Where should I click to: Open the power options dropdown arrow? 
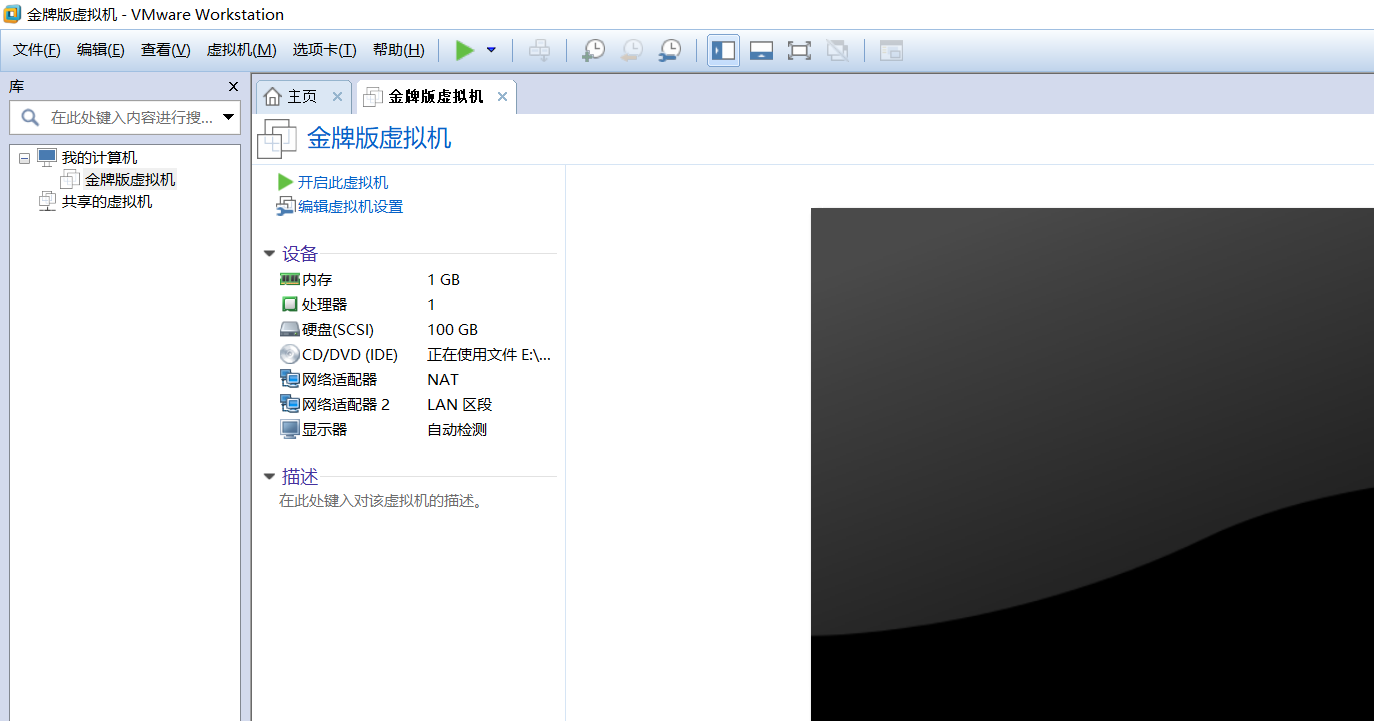coord(491,50)
